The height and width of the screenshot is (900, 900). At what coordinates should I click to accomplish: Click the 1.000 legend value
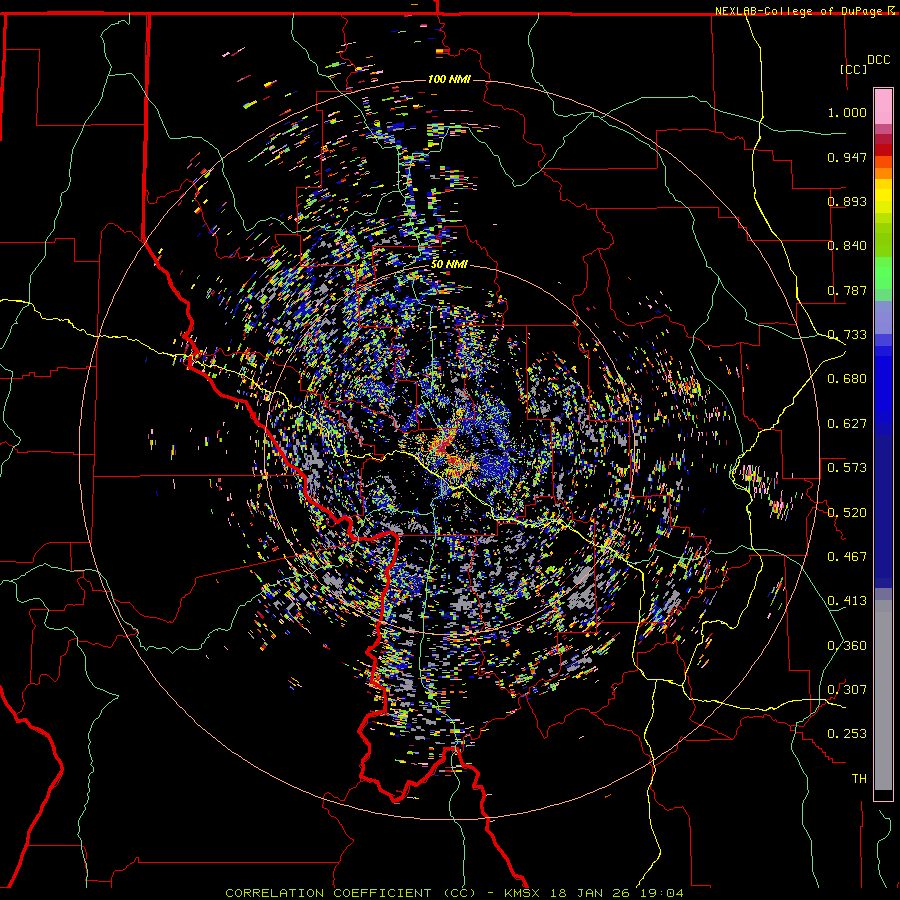tap(847, 112)
